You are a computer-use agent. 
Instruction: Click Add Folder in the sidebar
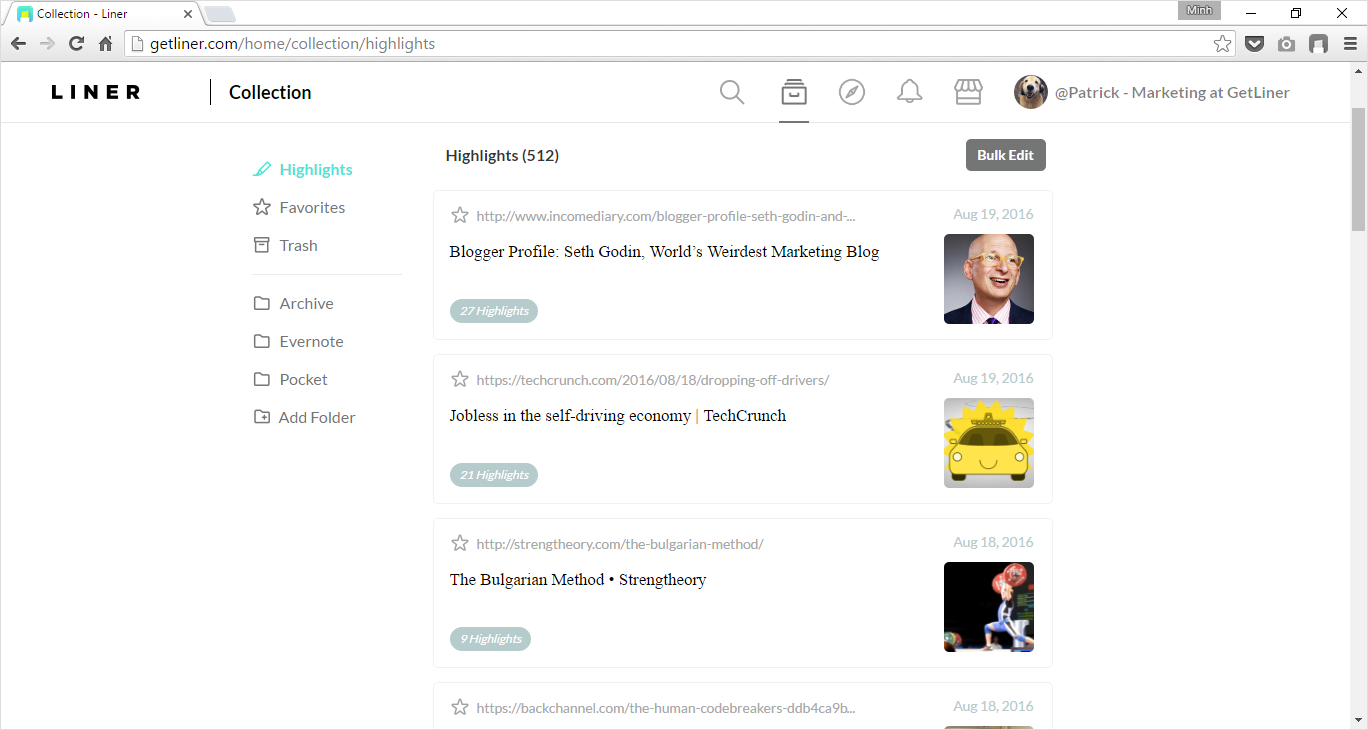coord(316,417)
